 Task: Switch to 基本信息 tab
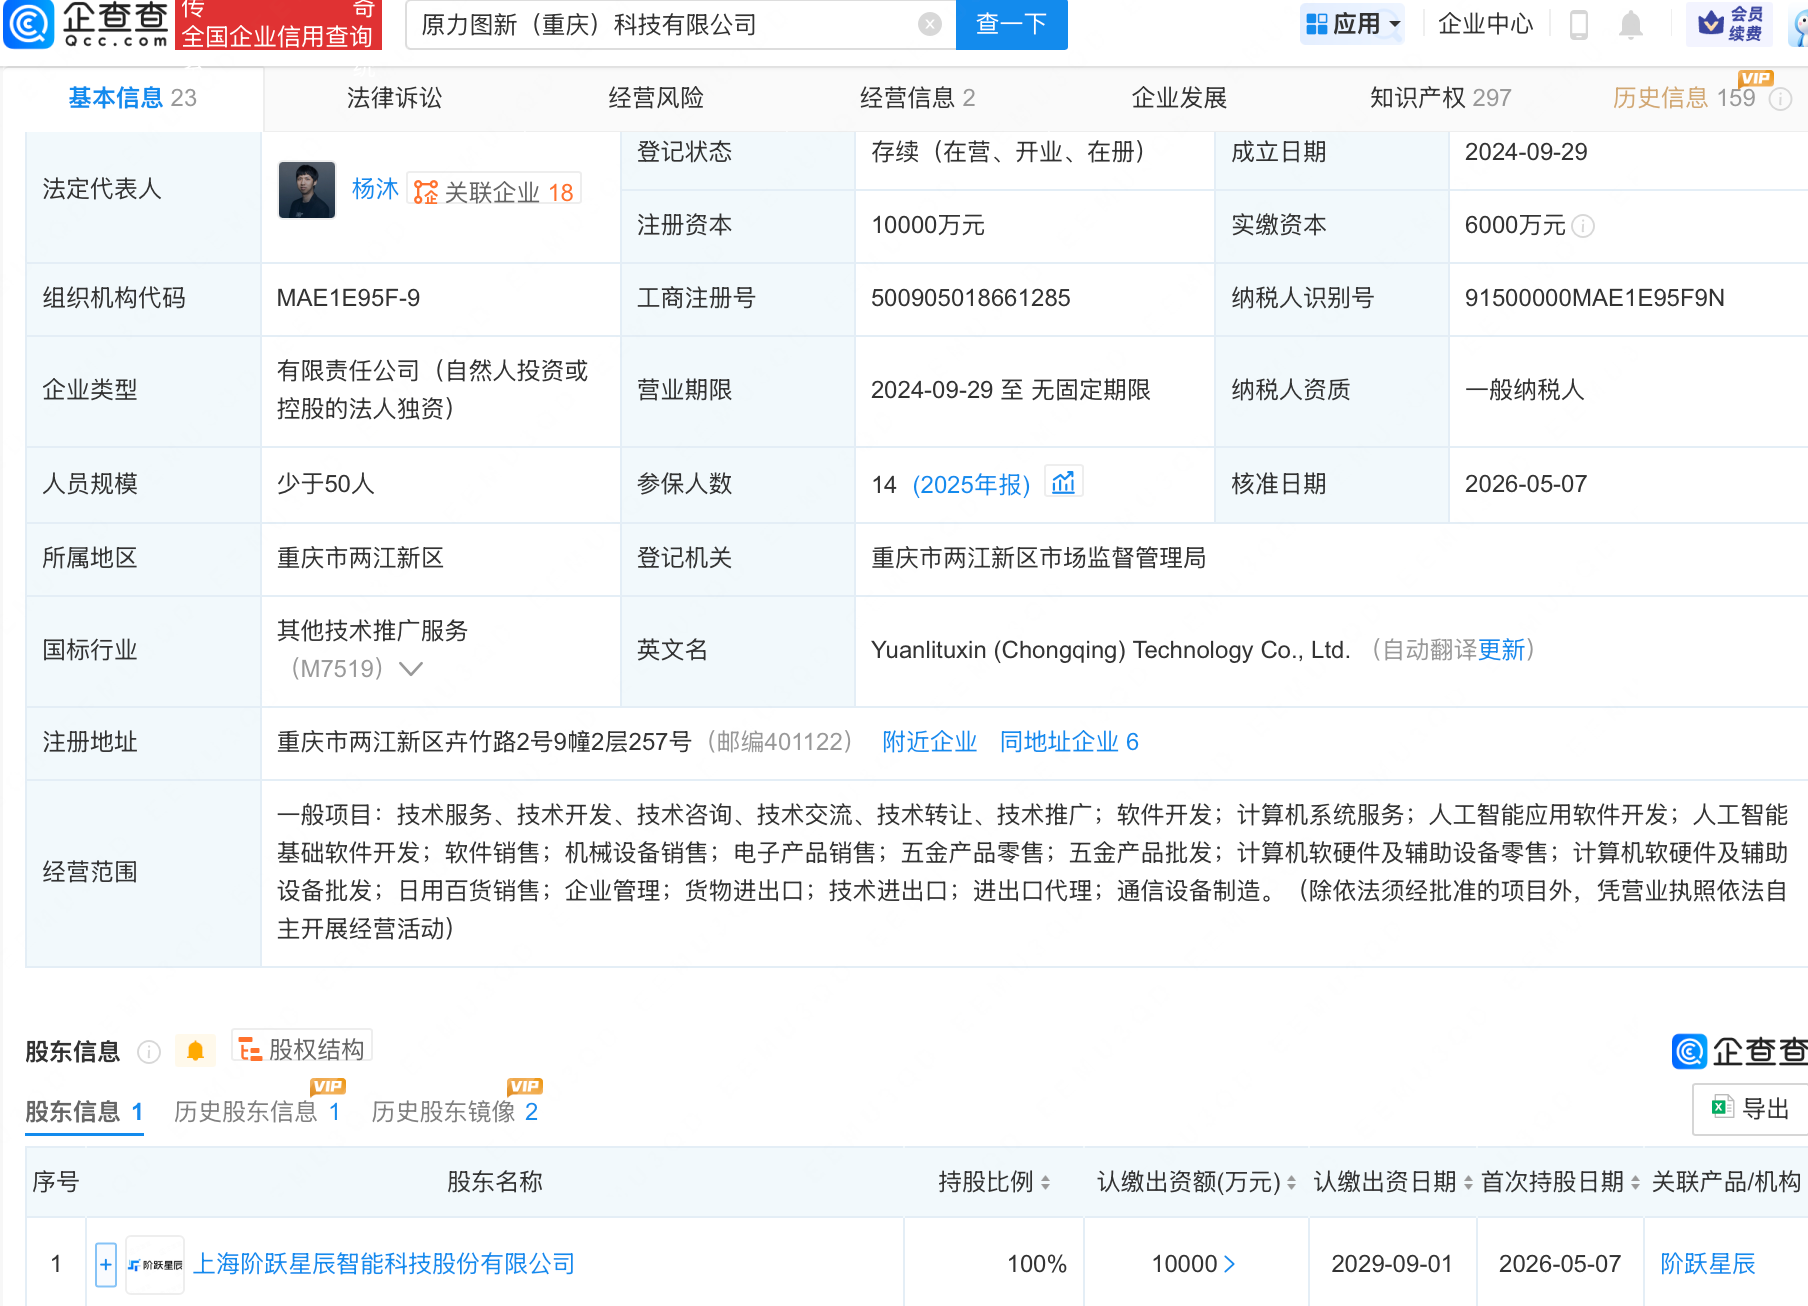tap(133, 98)
